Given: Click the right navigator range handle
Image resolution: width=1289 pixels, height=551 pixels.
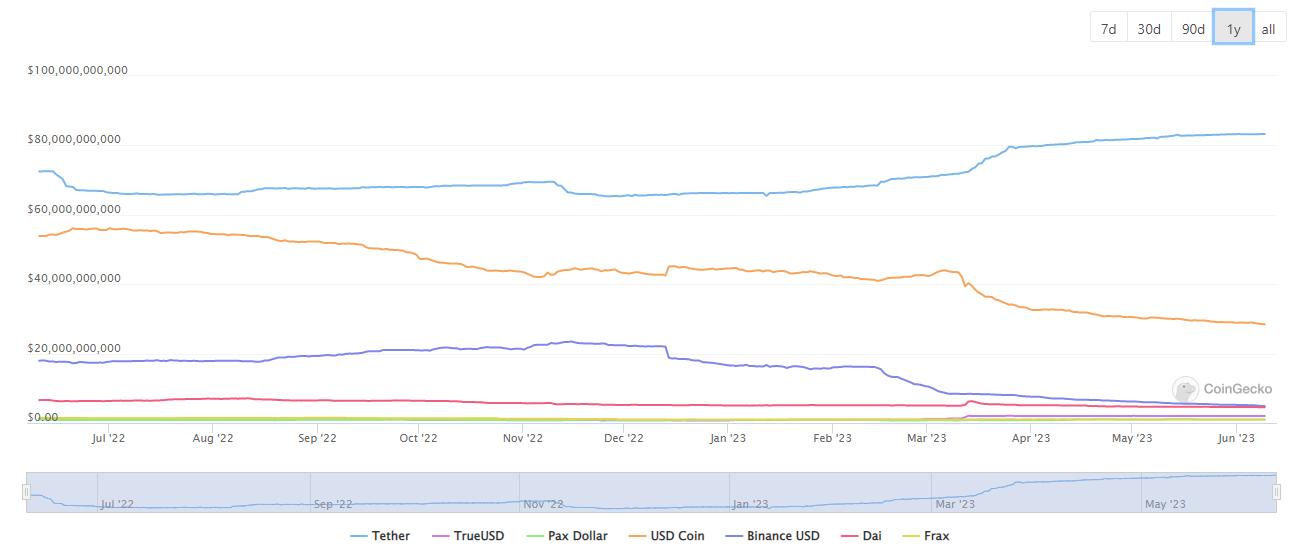Looking at the screenshot, I should [x=1277, y=492].
